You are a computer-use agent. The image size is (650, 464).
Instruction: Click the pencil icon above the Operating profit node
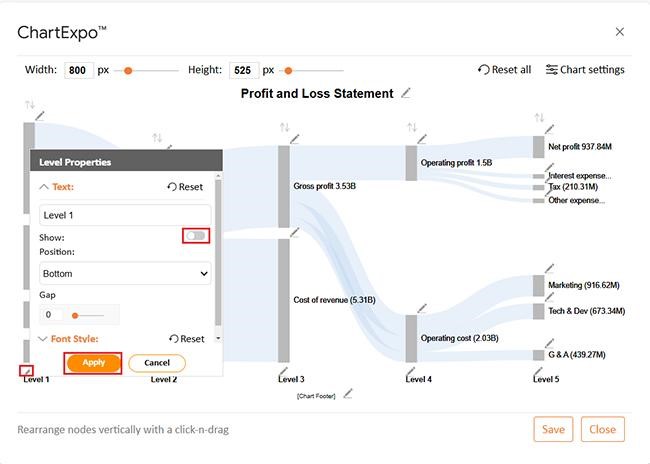tap(421, 139)
